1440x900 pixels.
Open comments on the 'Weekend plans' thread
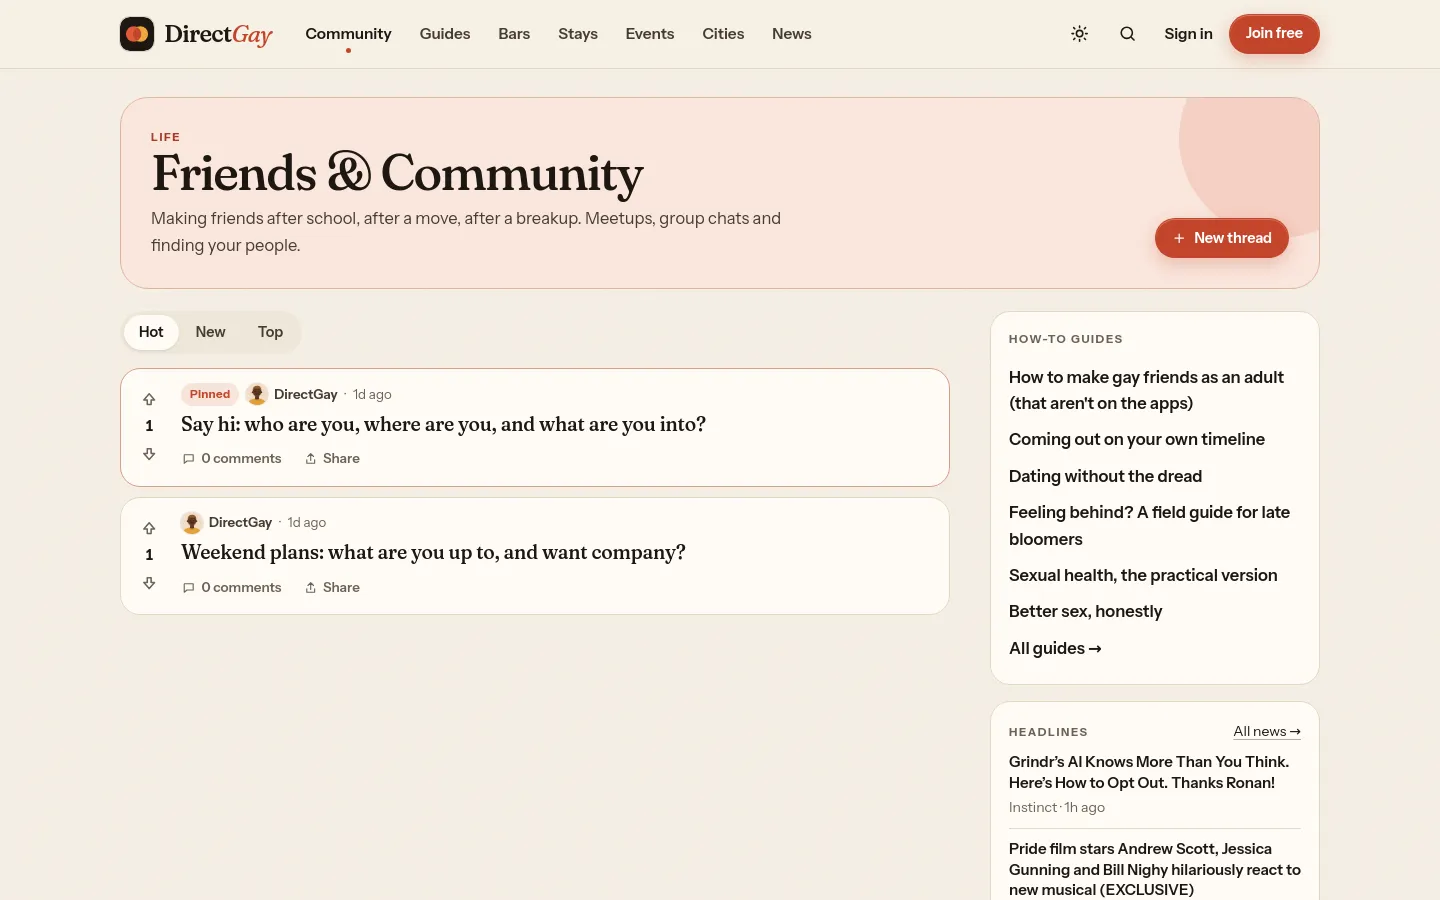pos(232,587)
